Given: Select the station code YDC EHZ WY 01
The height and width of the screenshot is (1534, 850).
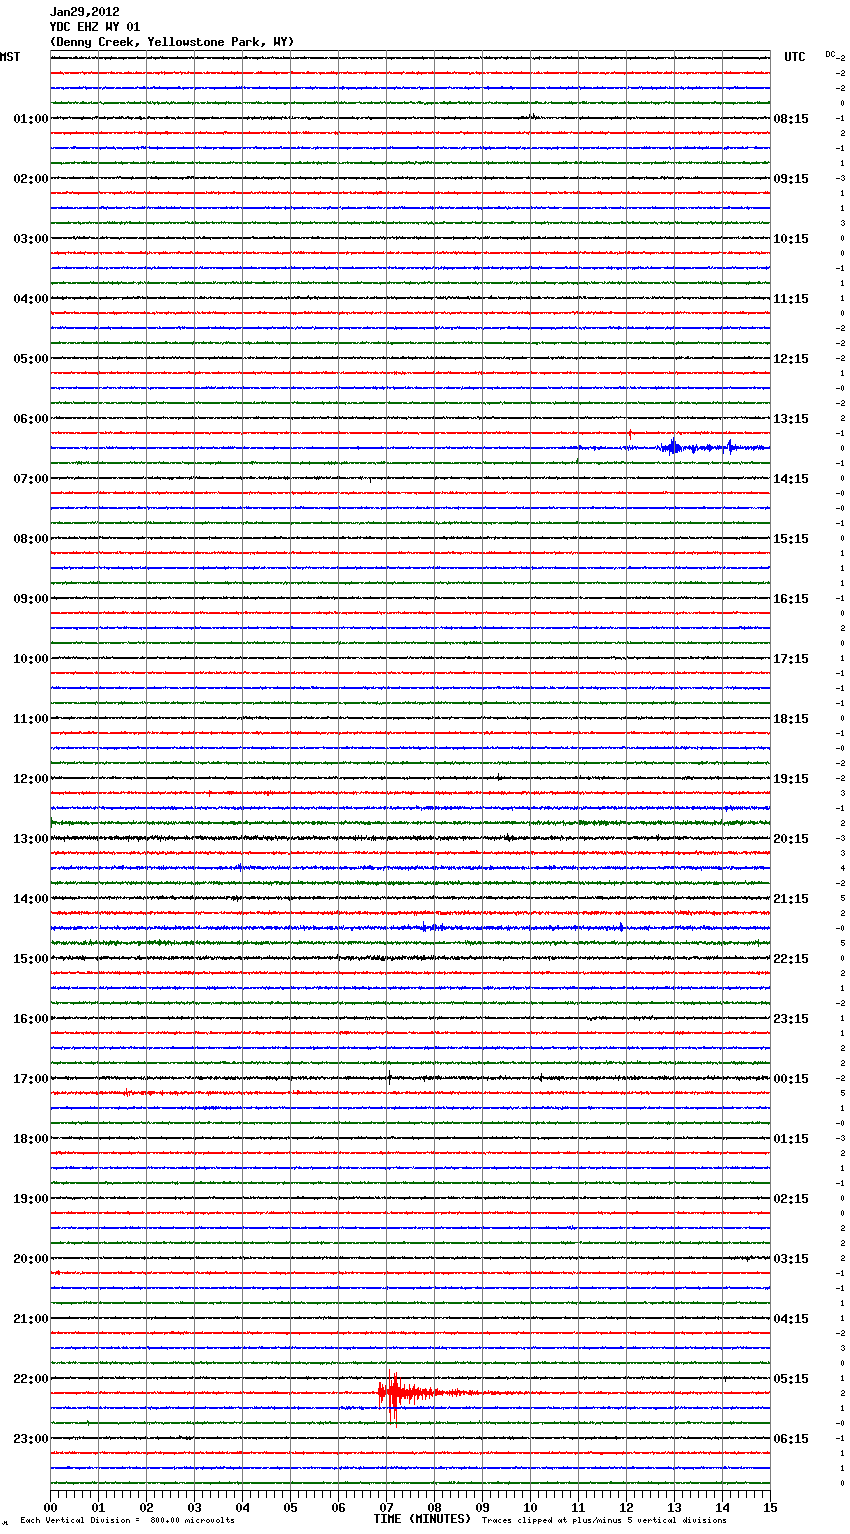Looking at the screenshot, I should [x=95, y=27].
